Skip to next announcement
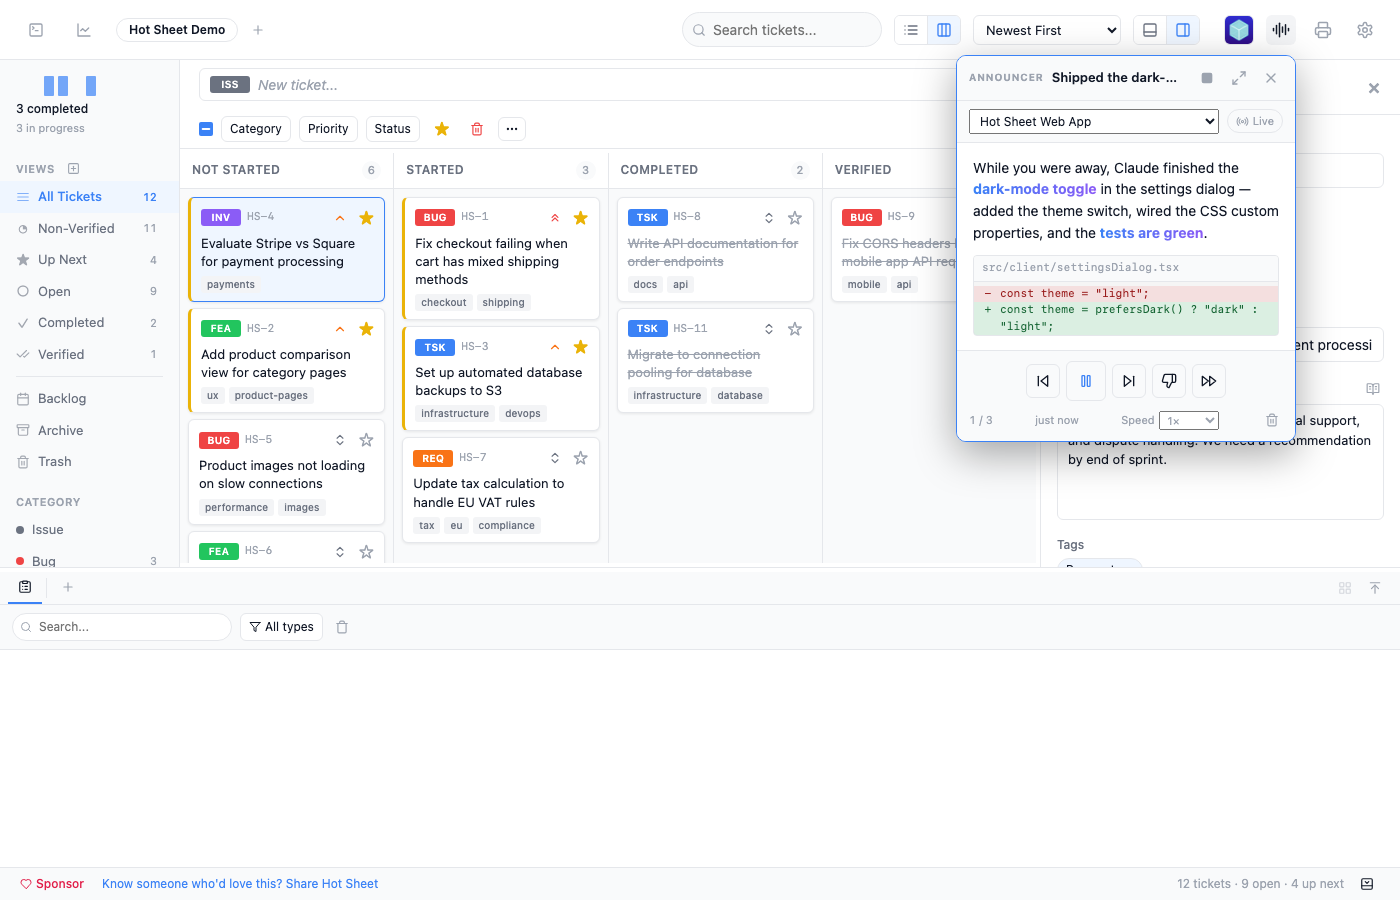Image resolution: width=1400 pixels, height=900 pixels. [1128, 381]
